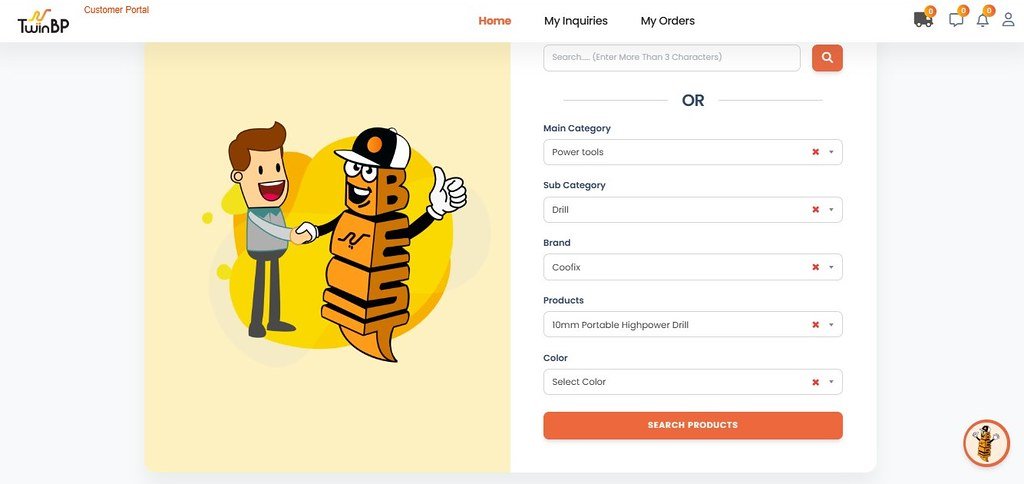Open the notifications bell icon
Viewport: 1024px width, 484px height.
[x=982, y=20]
